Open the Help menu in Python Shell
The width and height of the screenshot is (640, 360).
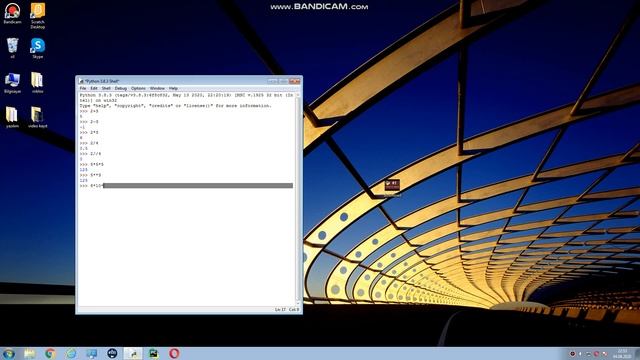click(173, 88)
